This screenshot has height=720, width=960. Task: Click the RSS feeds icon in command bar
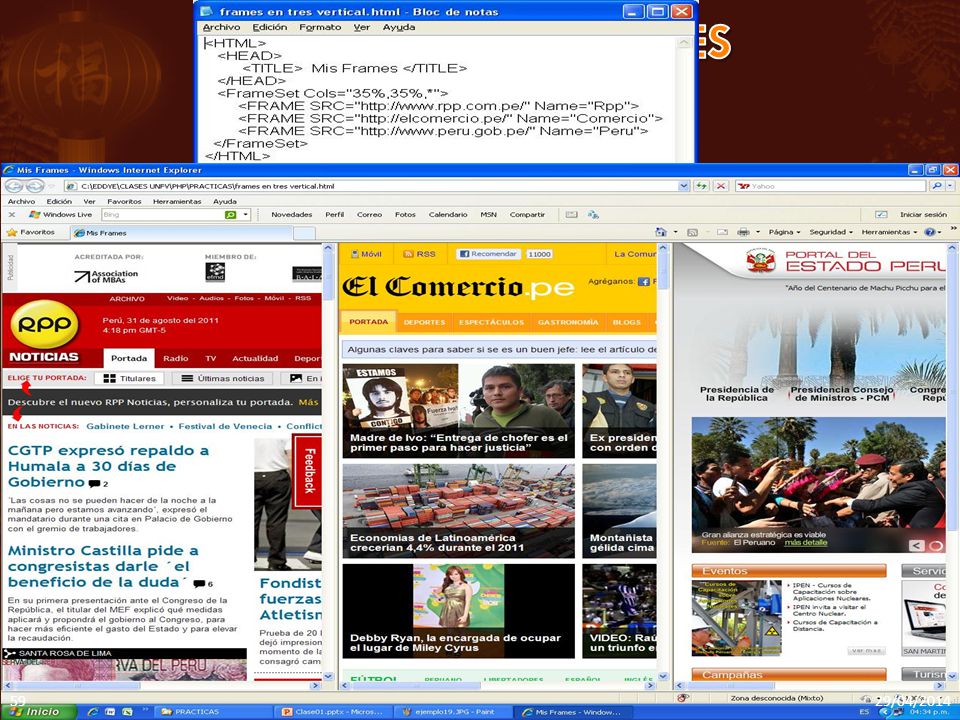(x=692, y=232)
